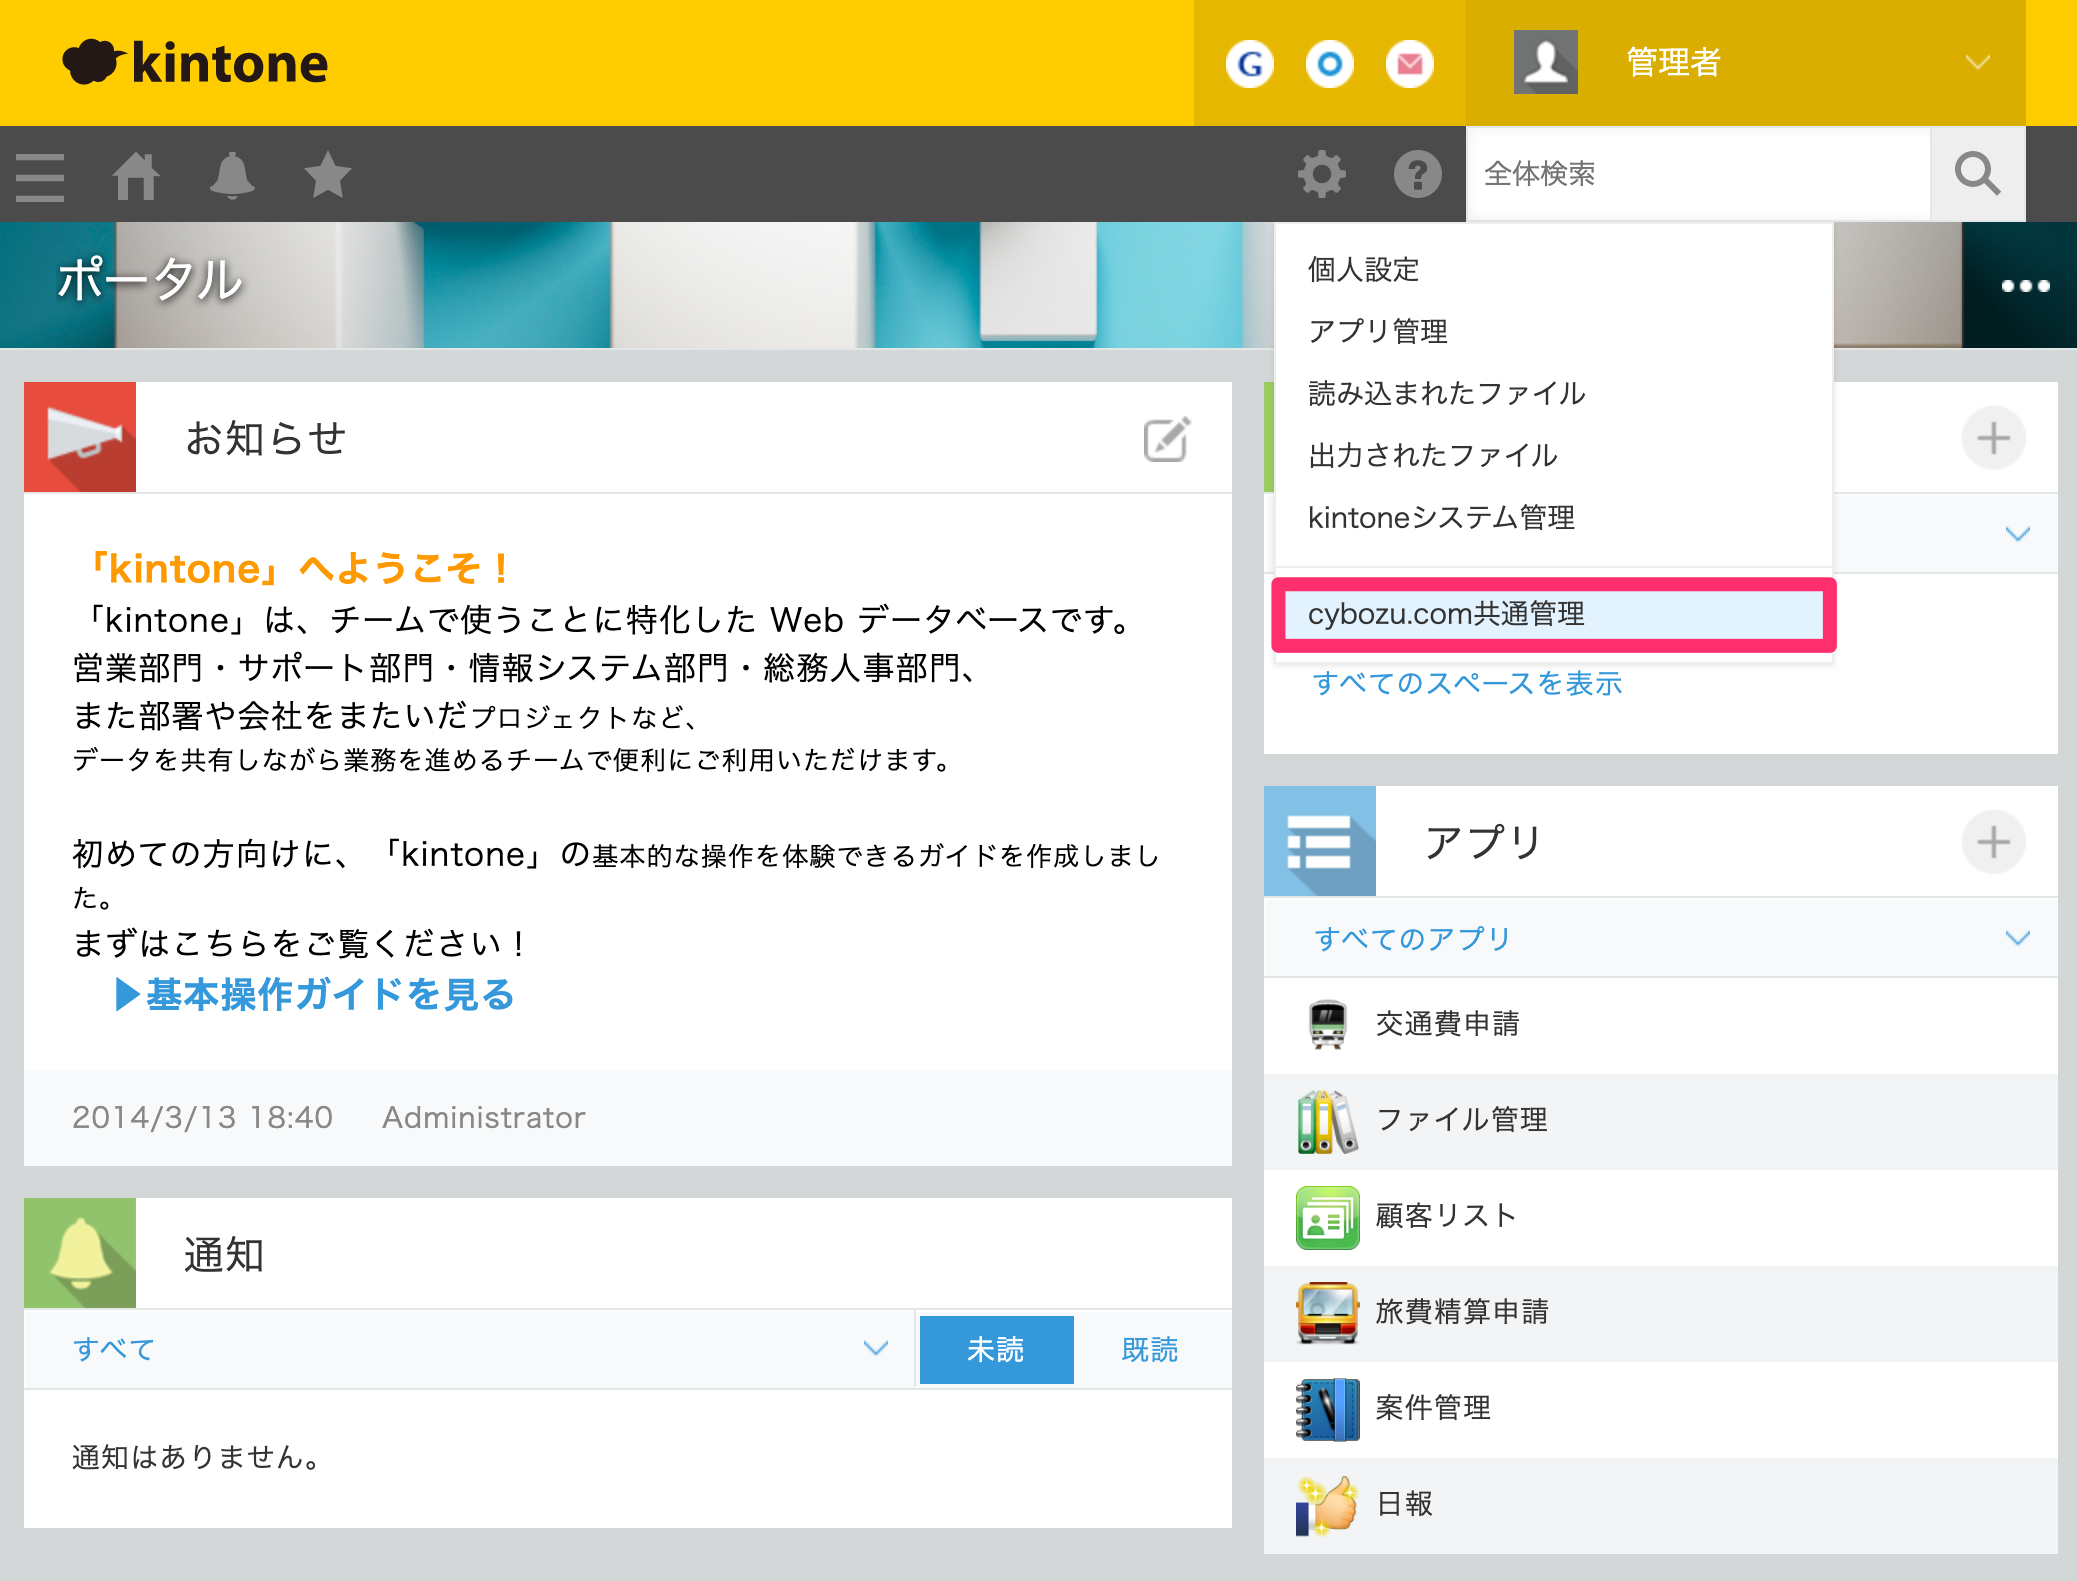This screenshot has width=2077, height=1581.
Task: Click the settings gear icon
Action: pos(1321,175)
